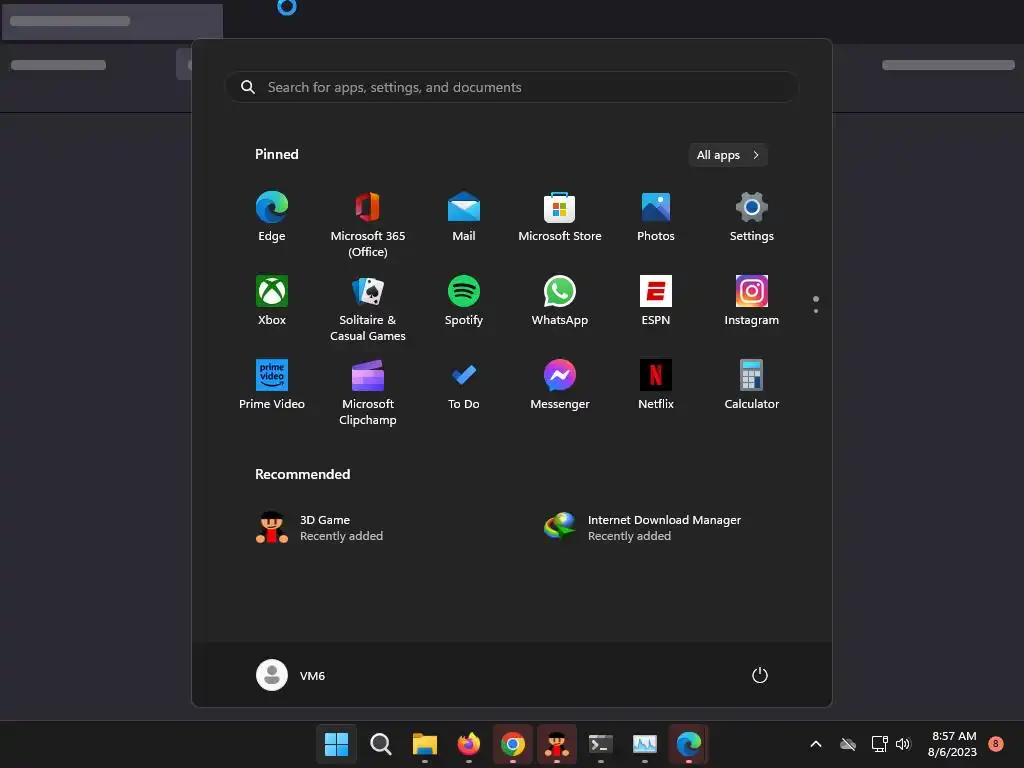Switch to Edge in taskbar
The width and height of the screenshot is (1024, 768).
click(x=688, y=744)
